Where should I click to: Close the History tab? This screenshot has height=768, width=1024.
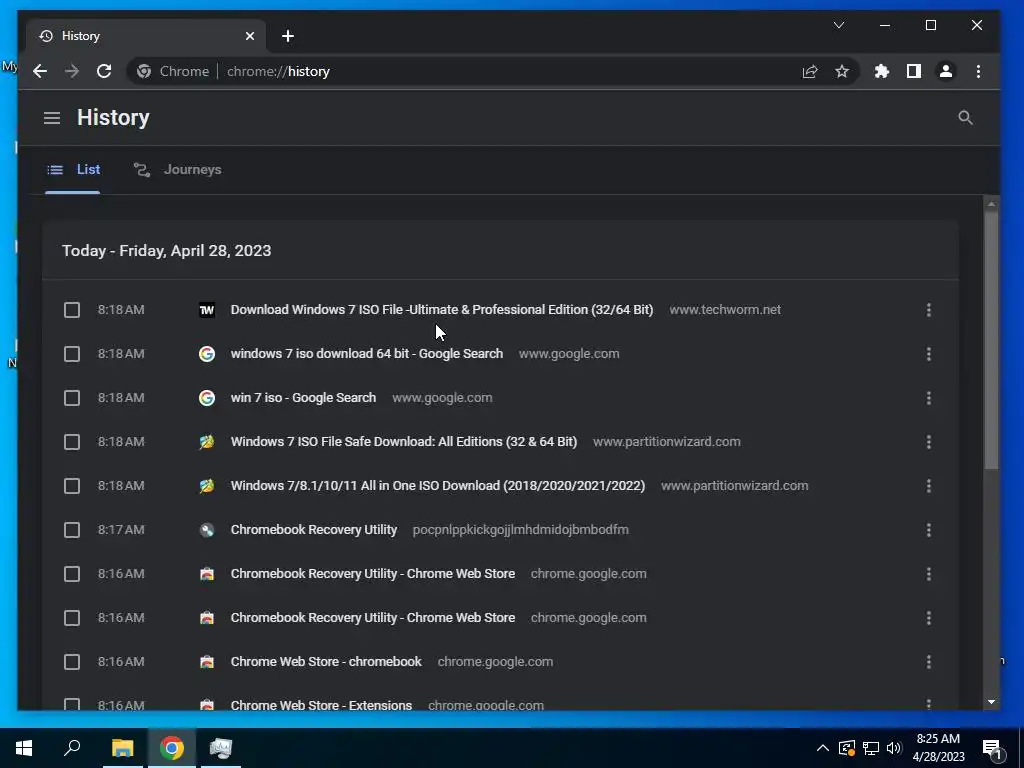coord(249,36)
